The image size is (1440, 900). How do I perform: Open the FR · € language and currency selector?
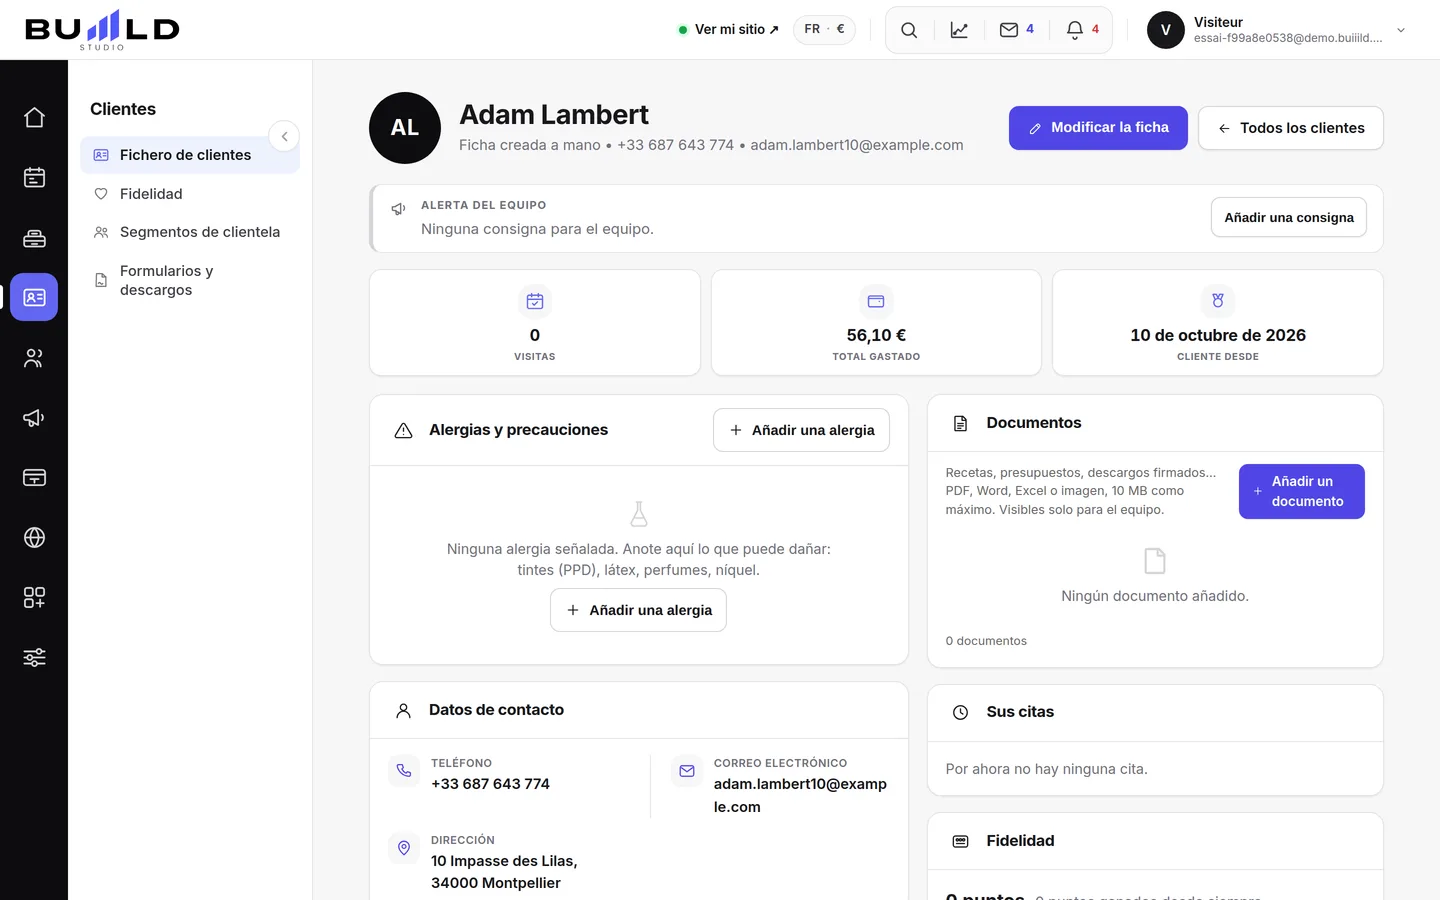click(824, 29)
